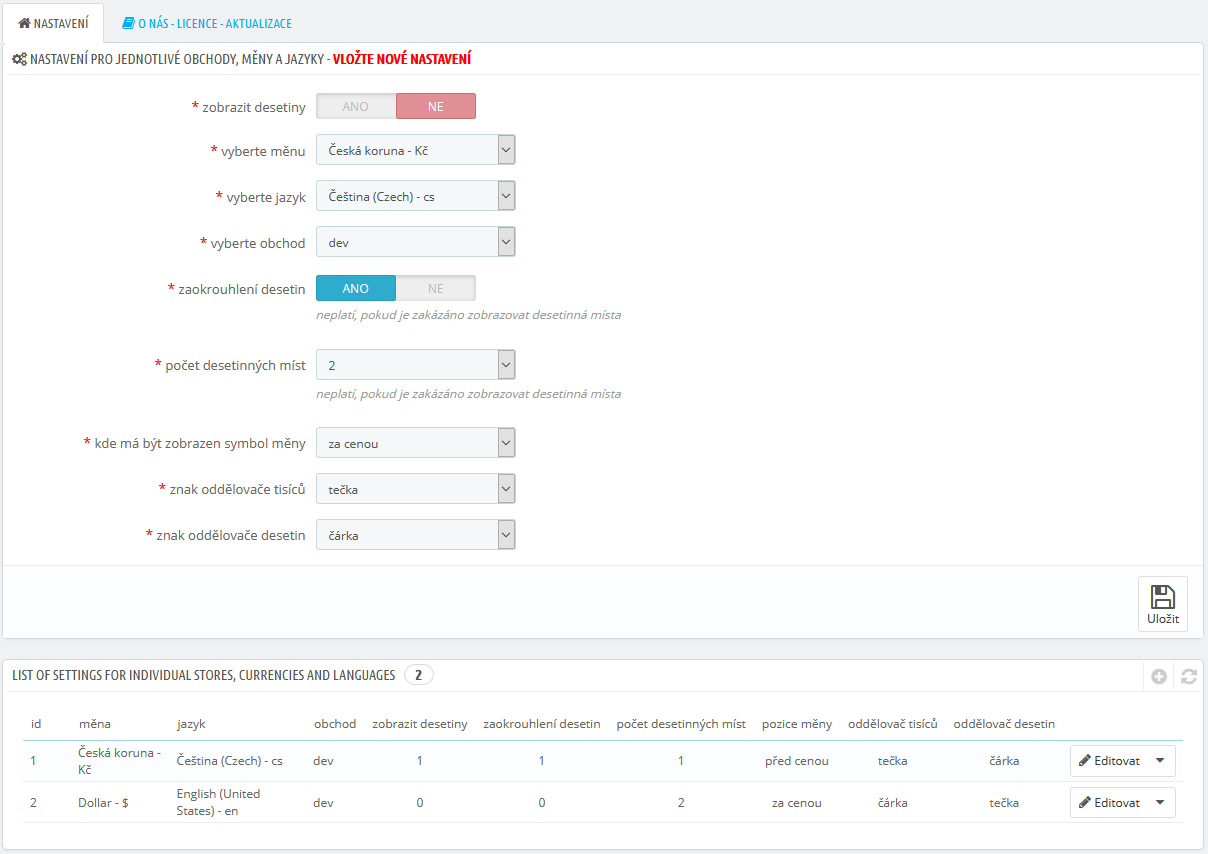Click the home icon on Nastavení tab
This screenshot has width=1208, height=854.
(x=25, y=22)
